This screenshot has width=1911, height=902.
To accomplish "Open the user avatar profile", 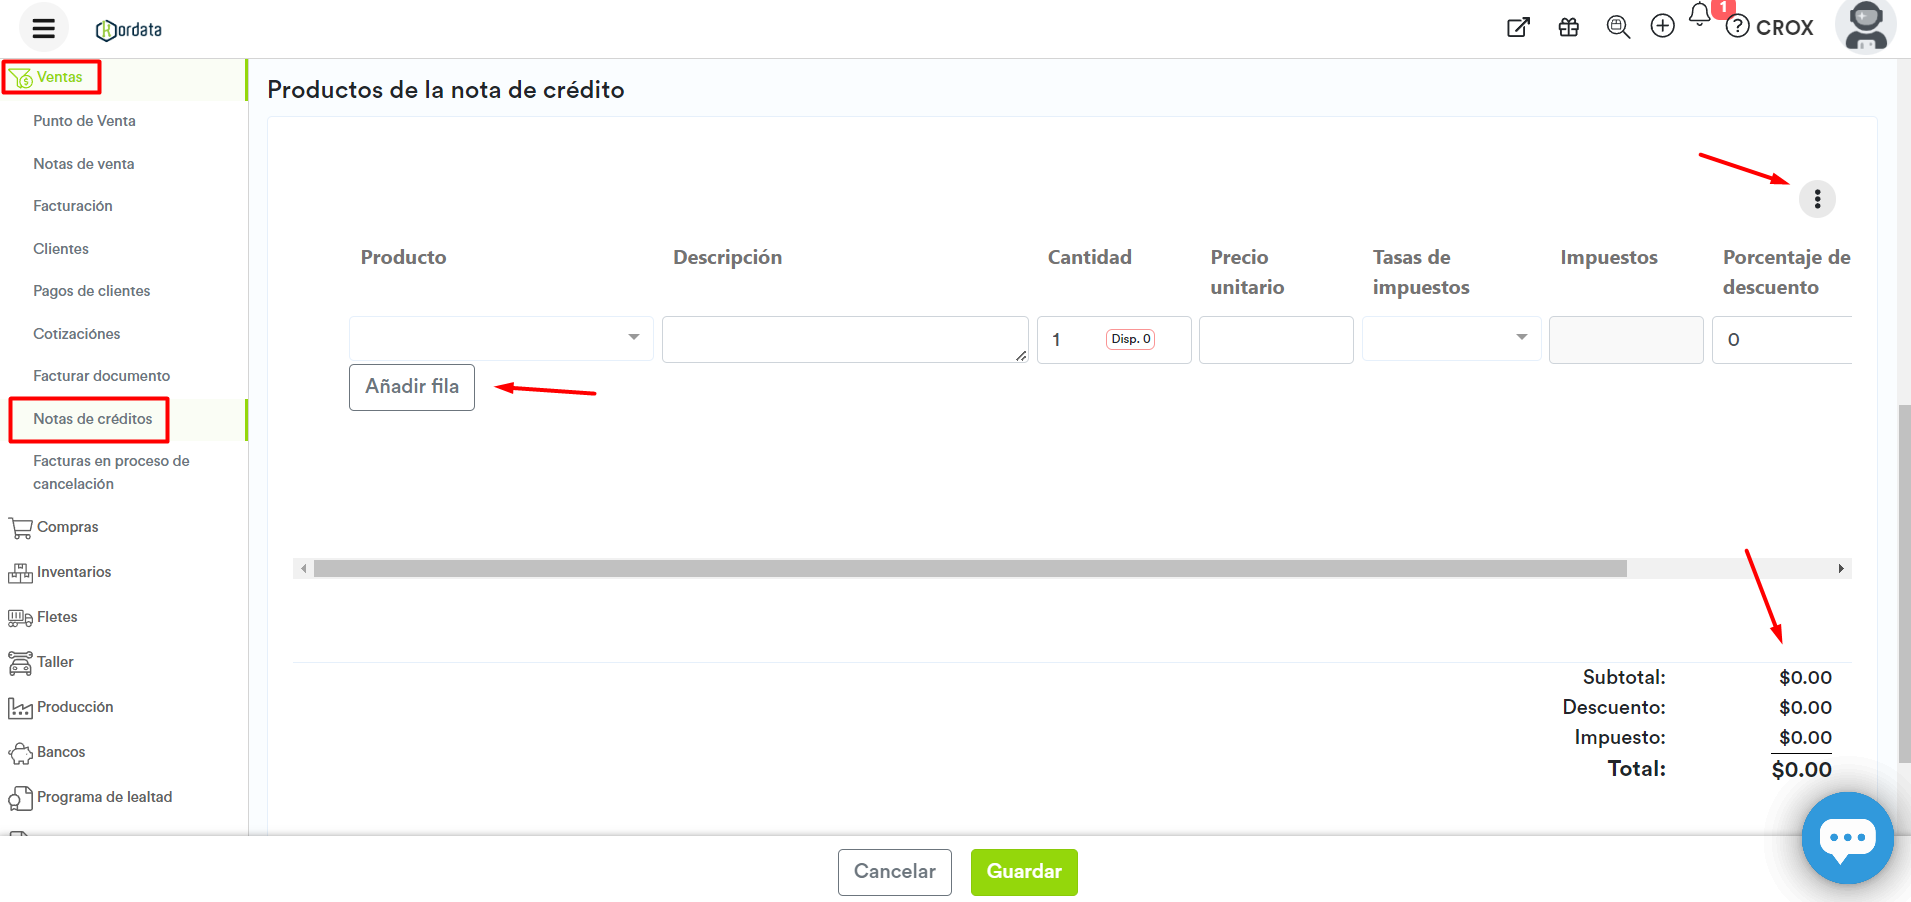I will click(x=1865, y=26).
